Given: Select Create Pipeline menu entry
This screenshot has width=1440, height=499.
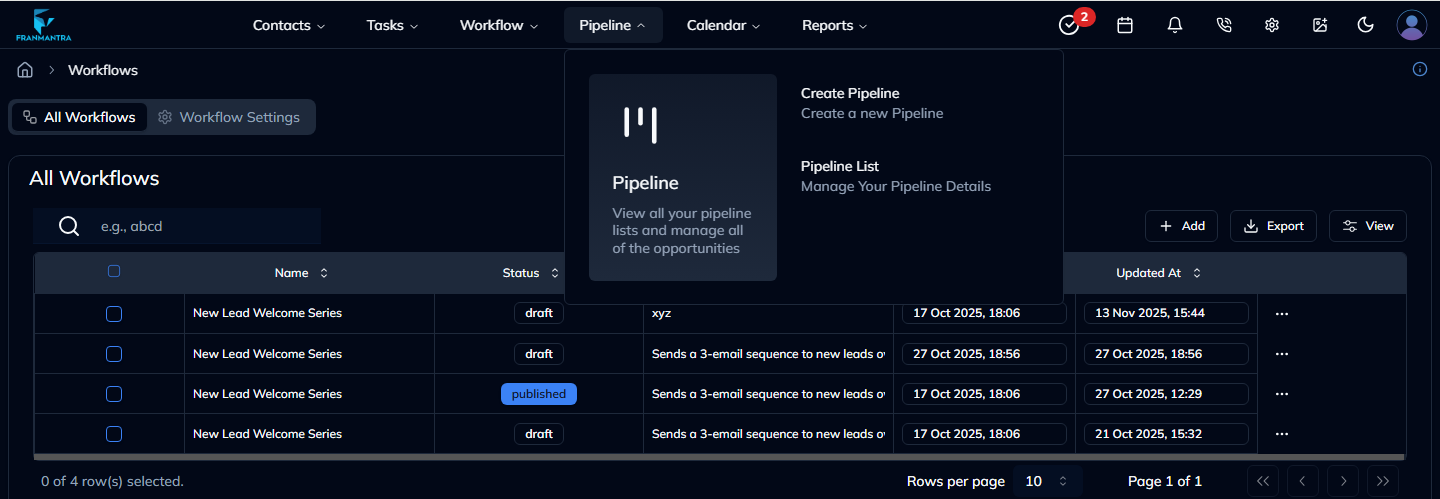Looking at the screenshot, I should (x=872, y=103).
